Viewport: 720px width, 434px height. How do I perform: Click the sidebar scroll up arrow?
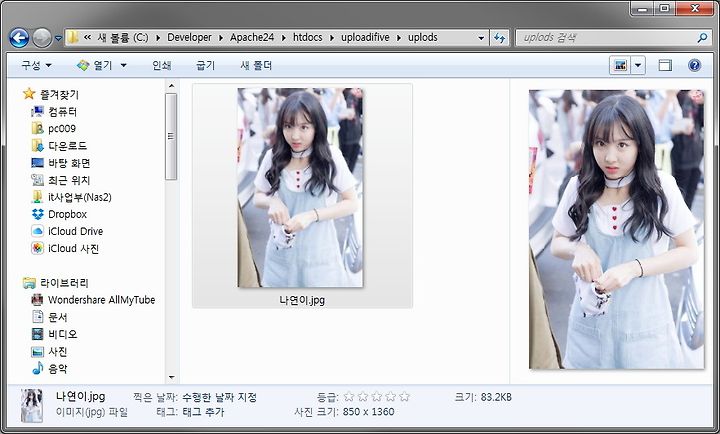click(x=171, y=85)
